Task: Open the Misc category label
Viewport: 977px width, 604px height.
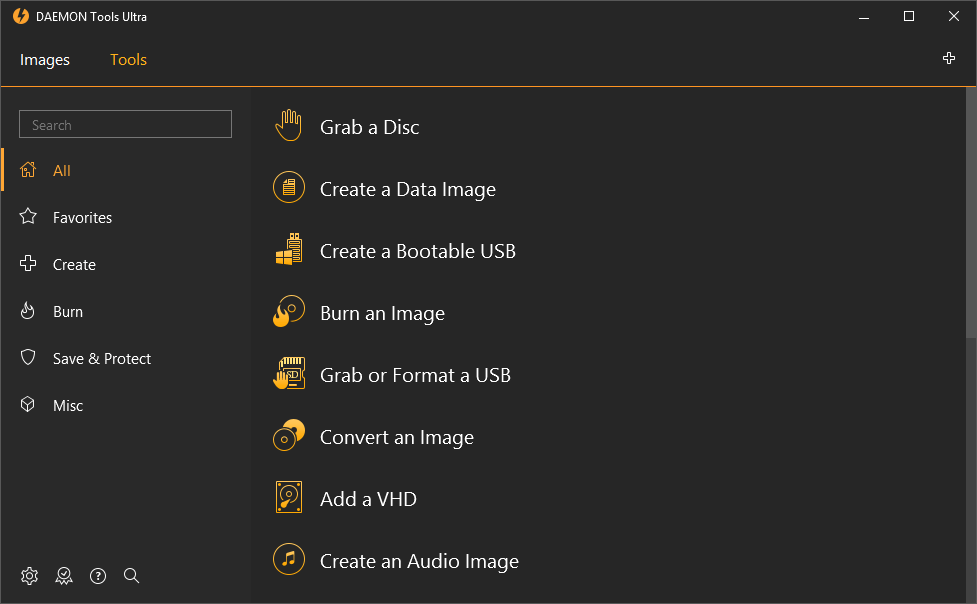Action: 68,406
